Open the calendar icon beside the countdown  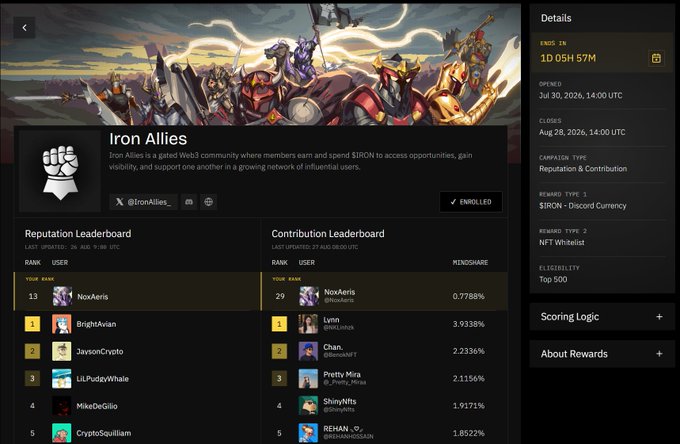coord(656,58)
